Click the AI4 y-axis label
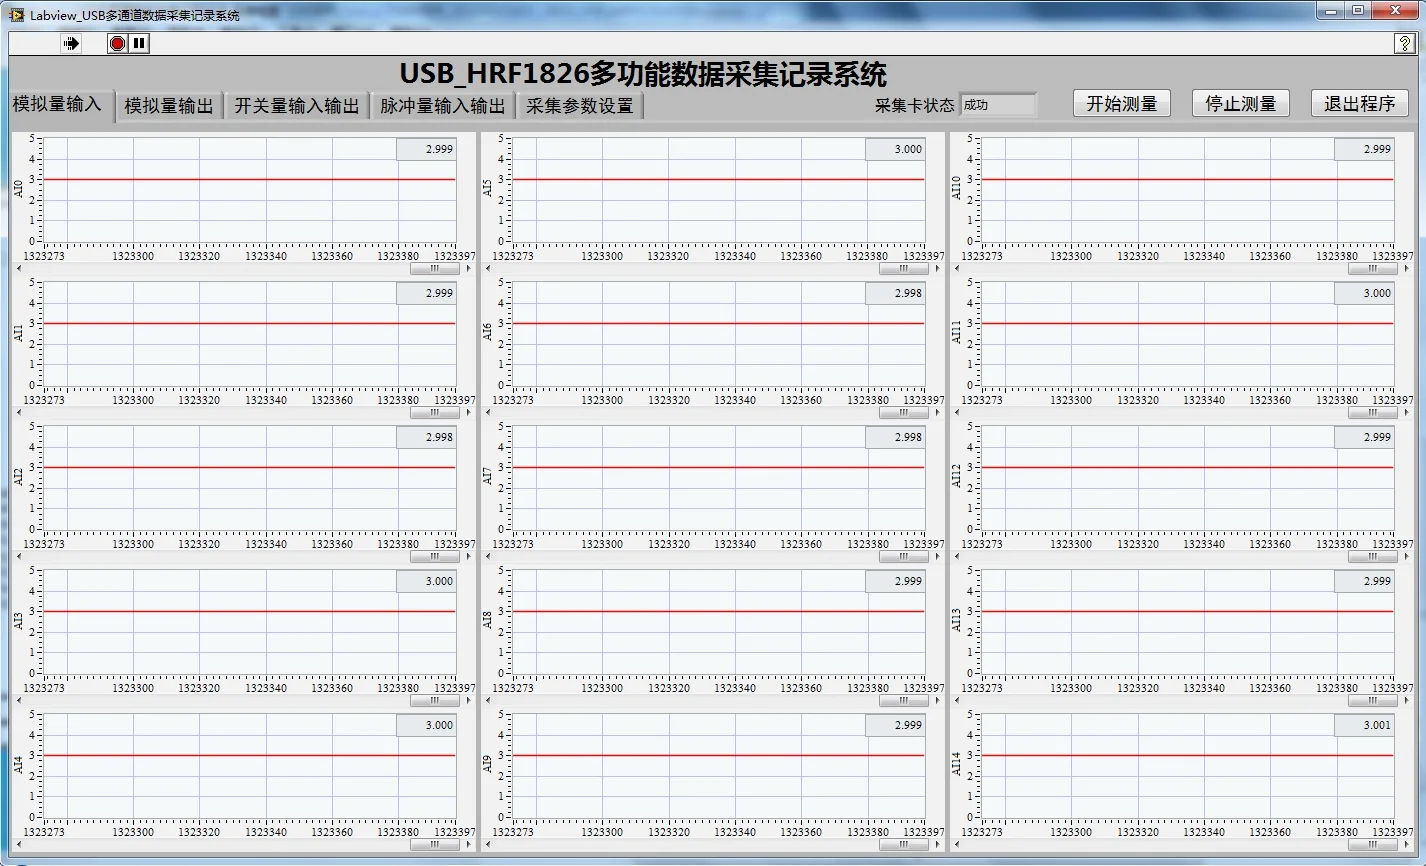Screen dimensions: 1426x866 (18, 765)
